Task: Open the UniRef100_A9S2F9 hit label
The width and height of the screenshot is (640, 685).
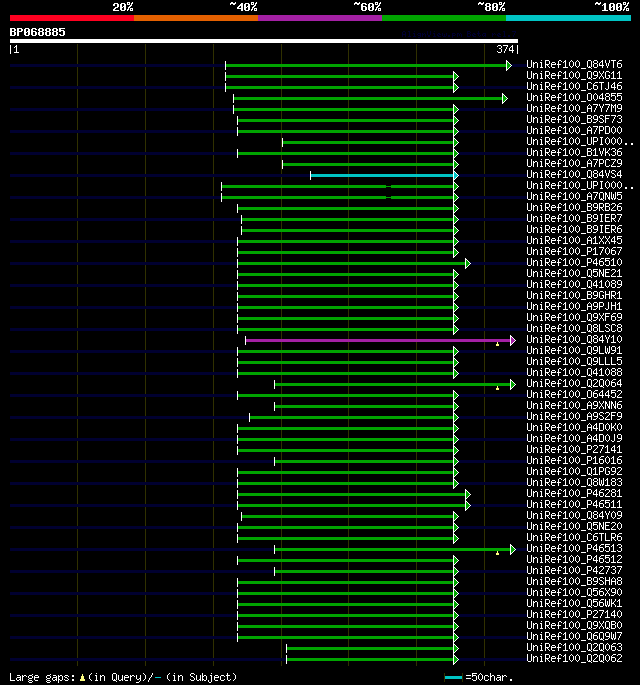Action: (x=574, y=416)
